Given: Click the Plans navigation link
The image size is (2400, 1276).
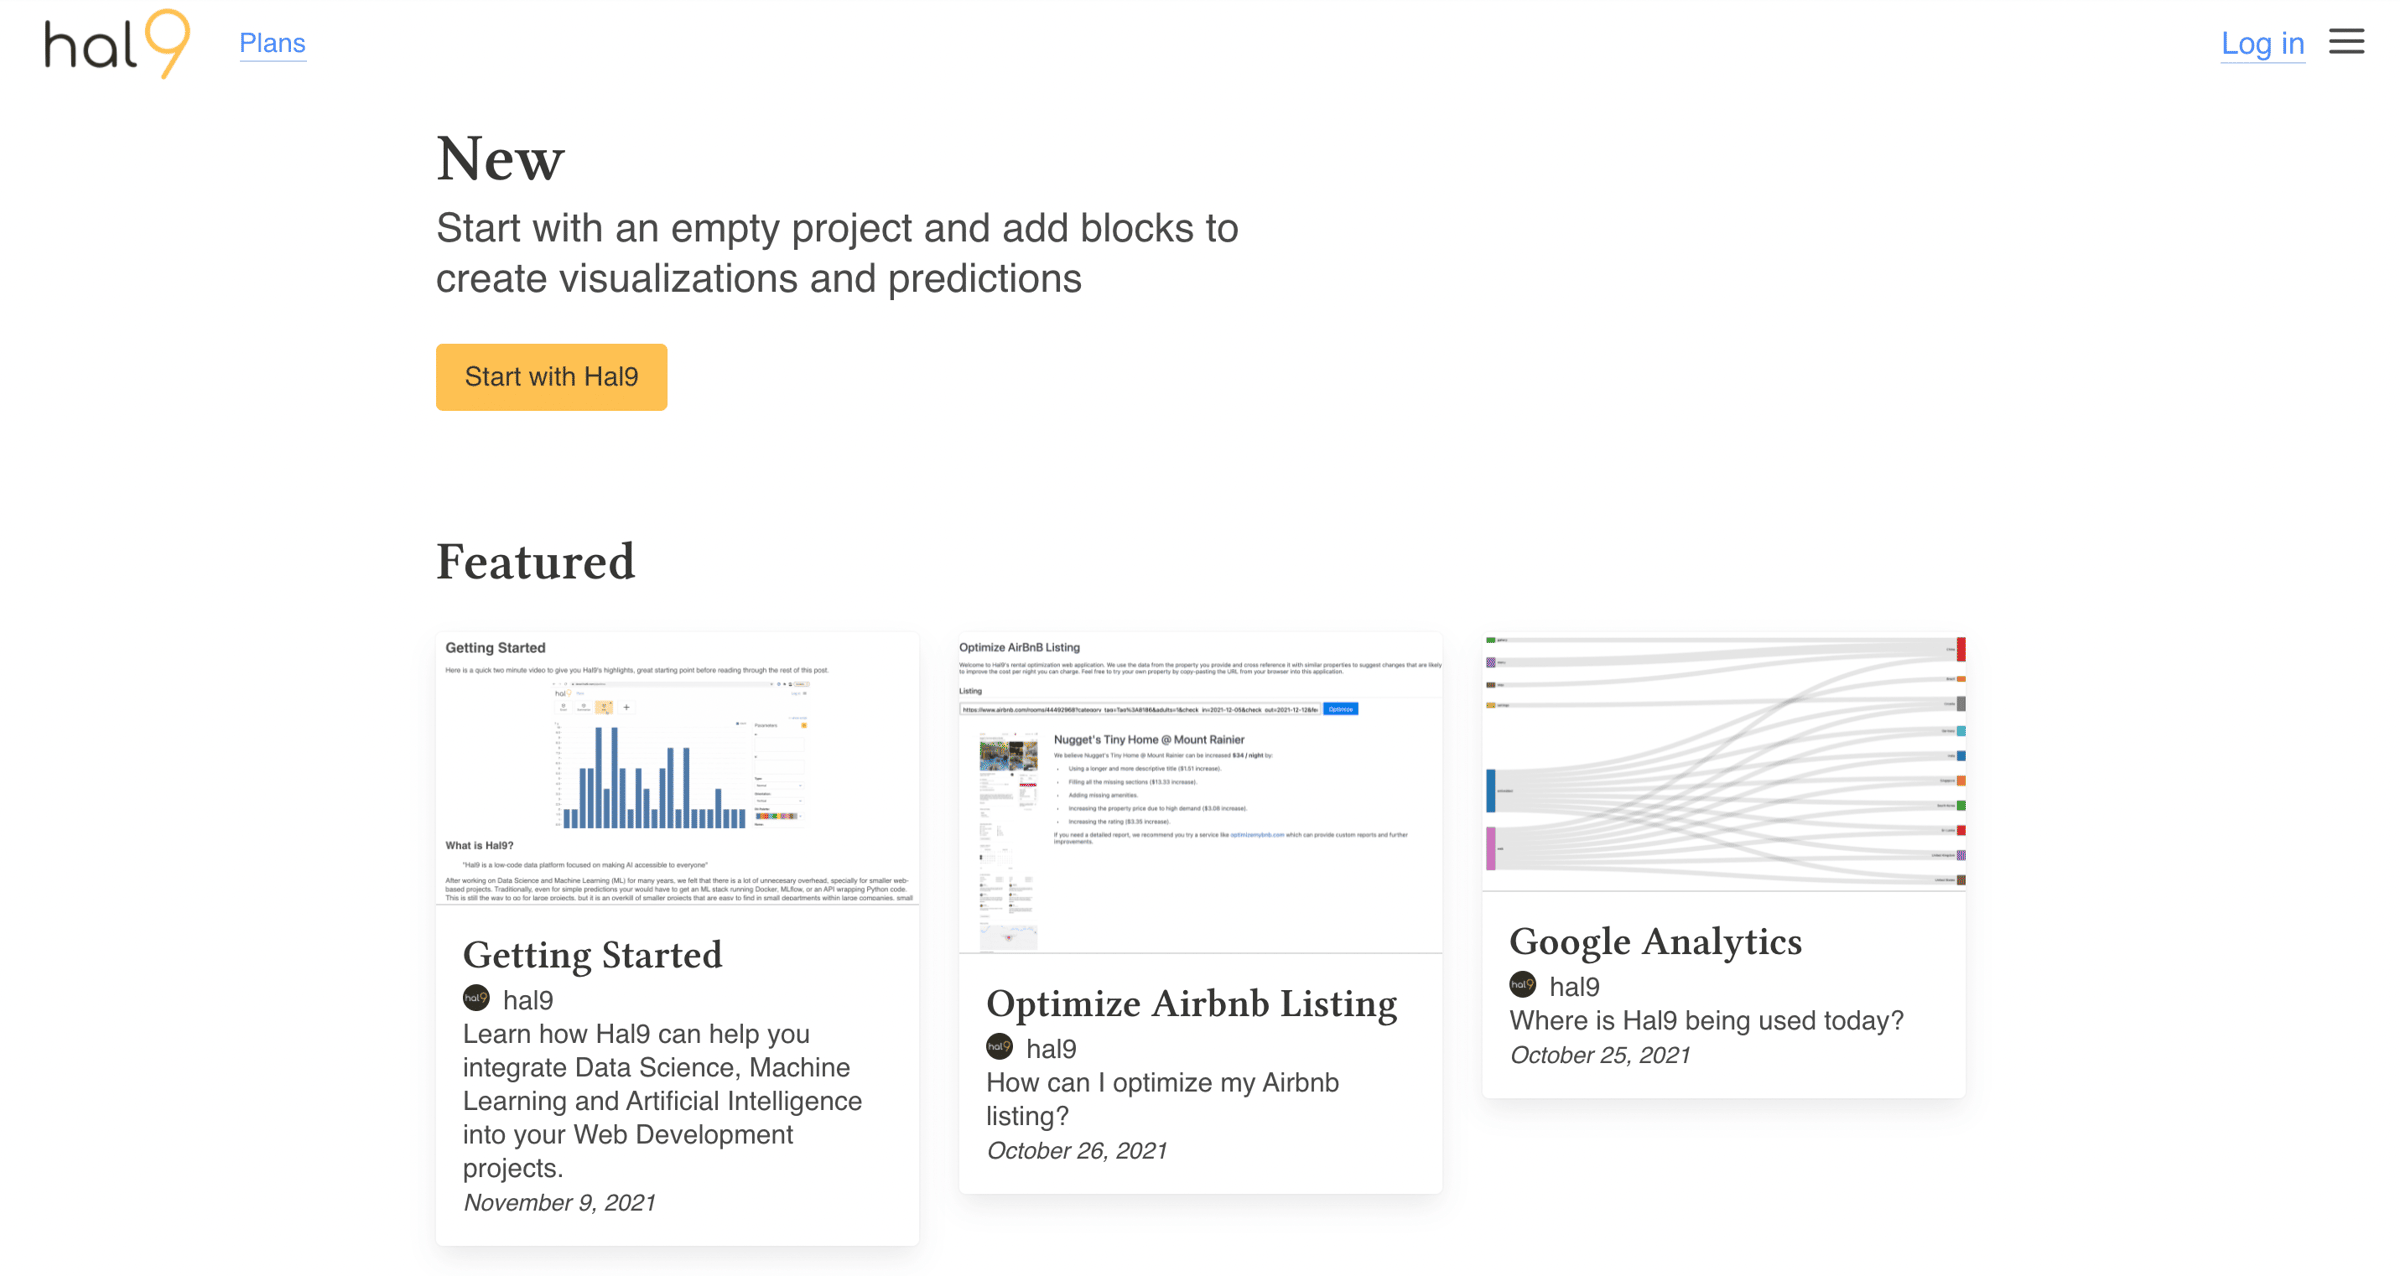Looking at the screenshot, I should point(270,41).
